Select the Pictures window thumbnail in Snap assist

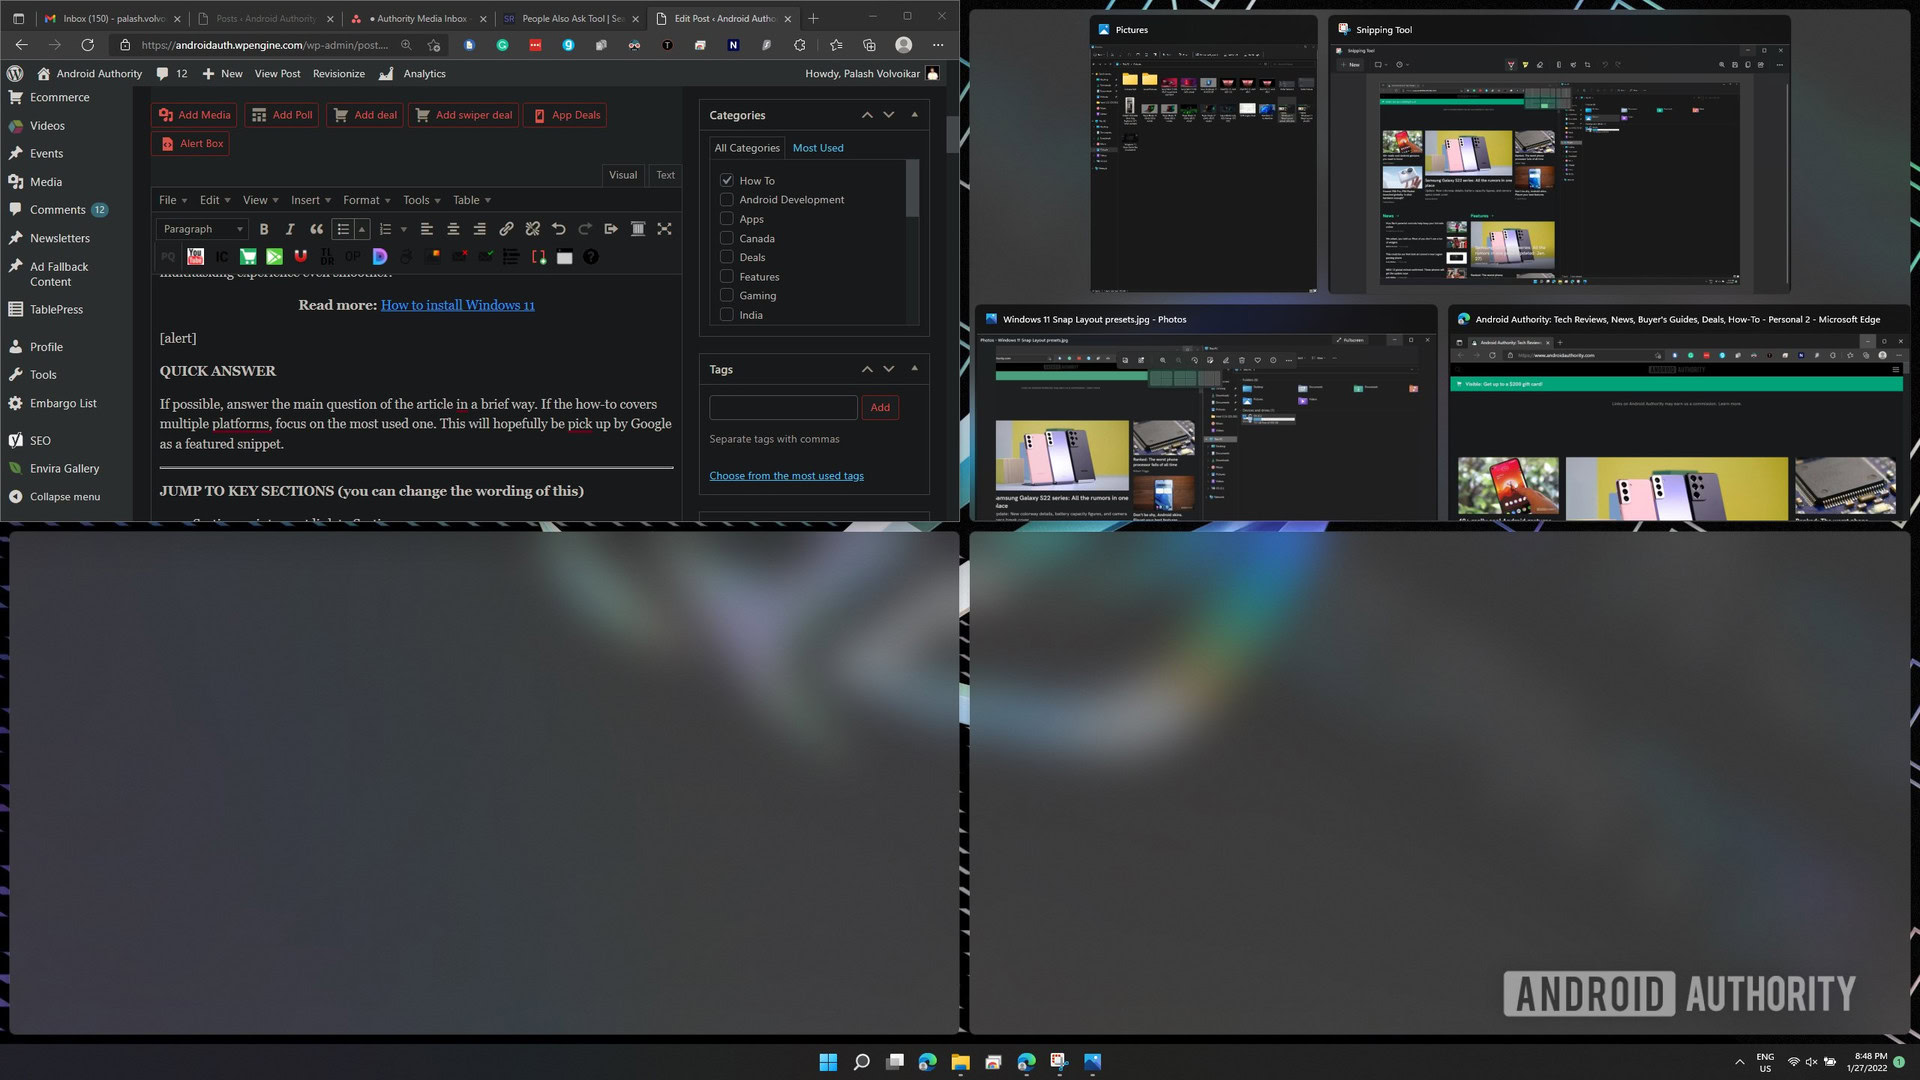click(x=1203, y=155)
